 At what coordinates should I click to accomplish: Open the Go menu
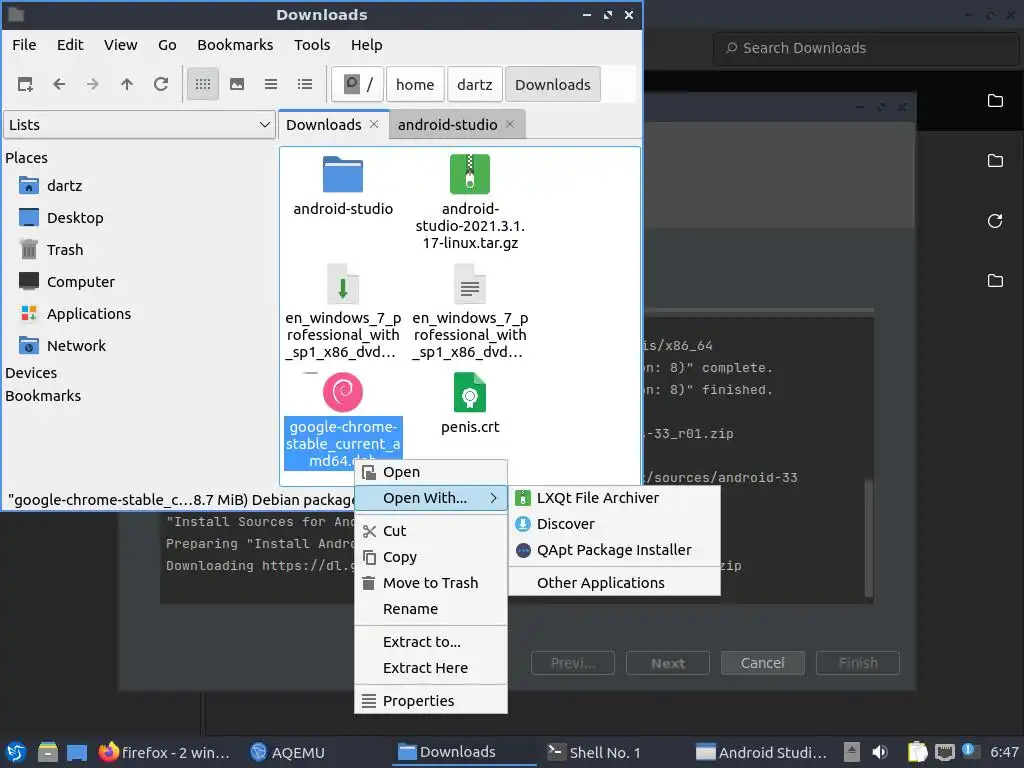pos(167,45)
